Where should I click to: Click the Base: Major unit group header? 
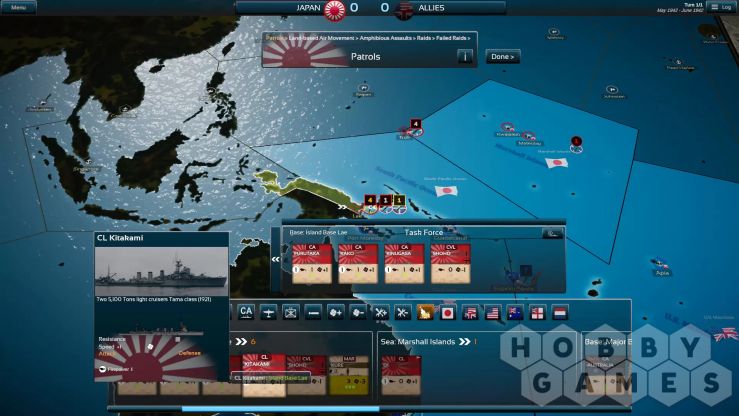tap(608, 342)
